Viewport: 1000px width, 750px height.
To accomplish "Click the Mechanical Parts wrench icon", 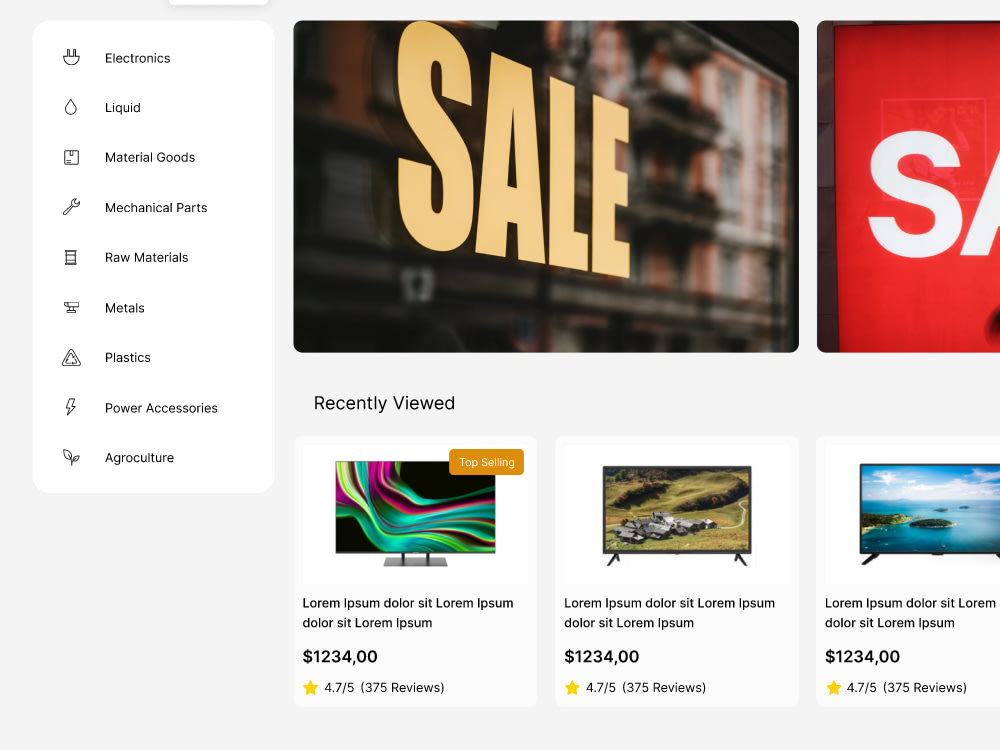I will click(71, 207).
